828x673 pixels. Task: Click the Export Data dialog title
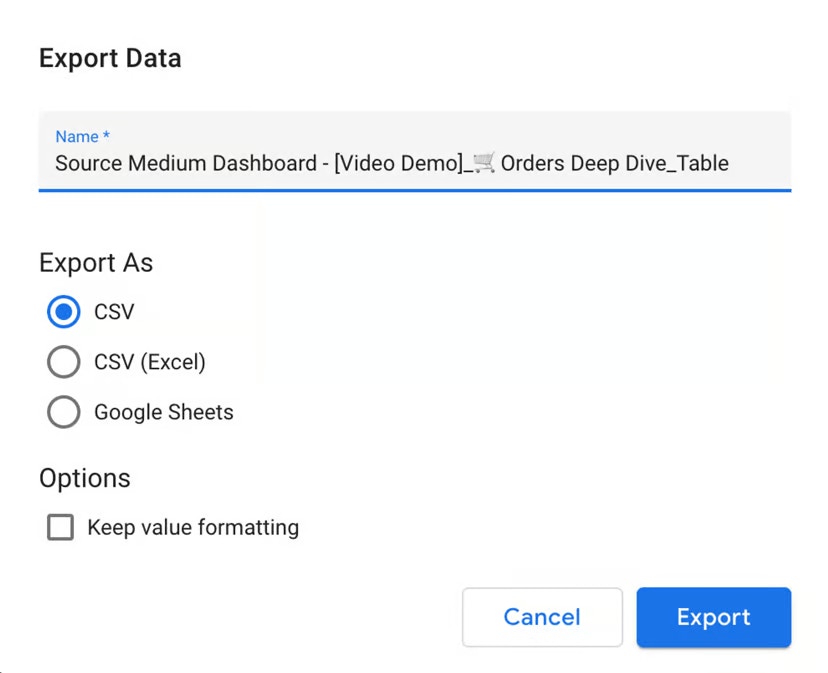pos(110,58)
